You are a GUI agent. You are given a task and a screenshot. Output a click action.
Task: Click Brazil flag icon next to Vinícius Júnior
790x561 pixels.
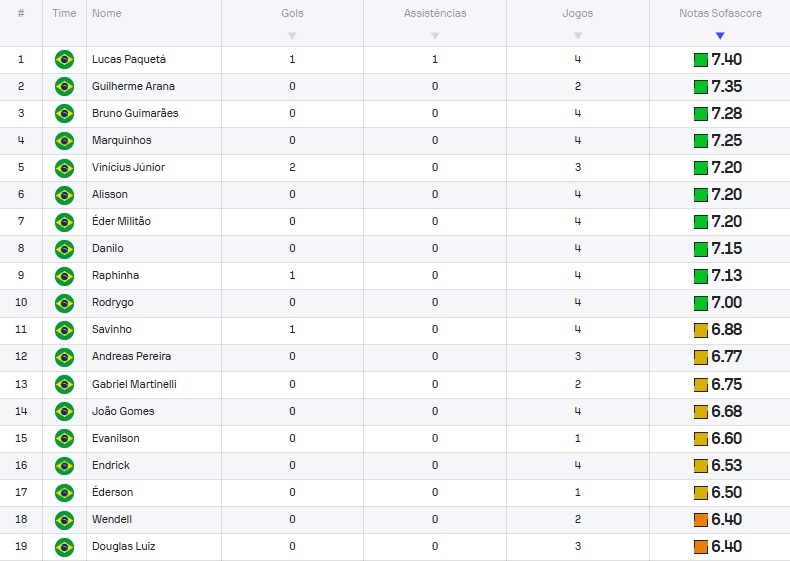point(64,168)
